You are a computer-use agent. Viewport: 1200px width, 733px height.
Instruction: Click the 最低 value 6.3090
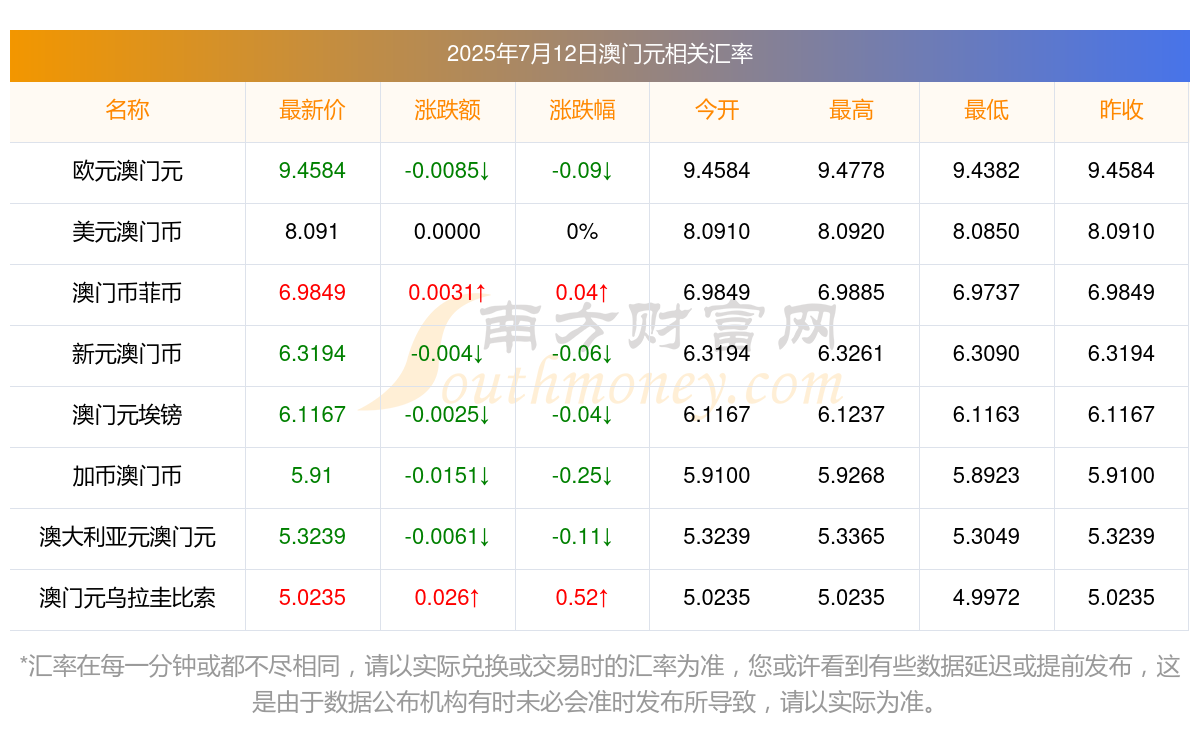click(x=986, y=354)
